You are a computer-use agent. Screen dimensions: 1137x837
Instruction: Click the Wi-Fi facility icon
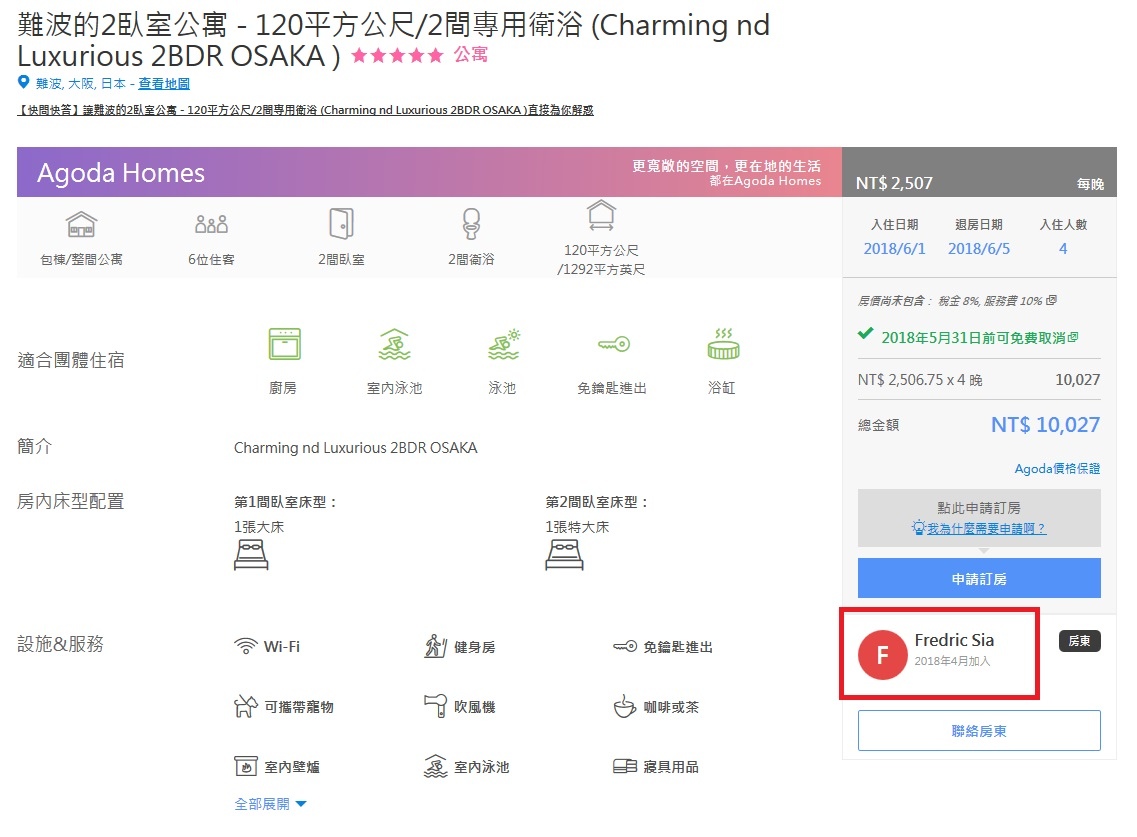click(246, 646)
